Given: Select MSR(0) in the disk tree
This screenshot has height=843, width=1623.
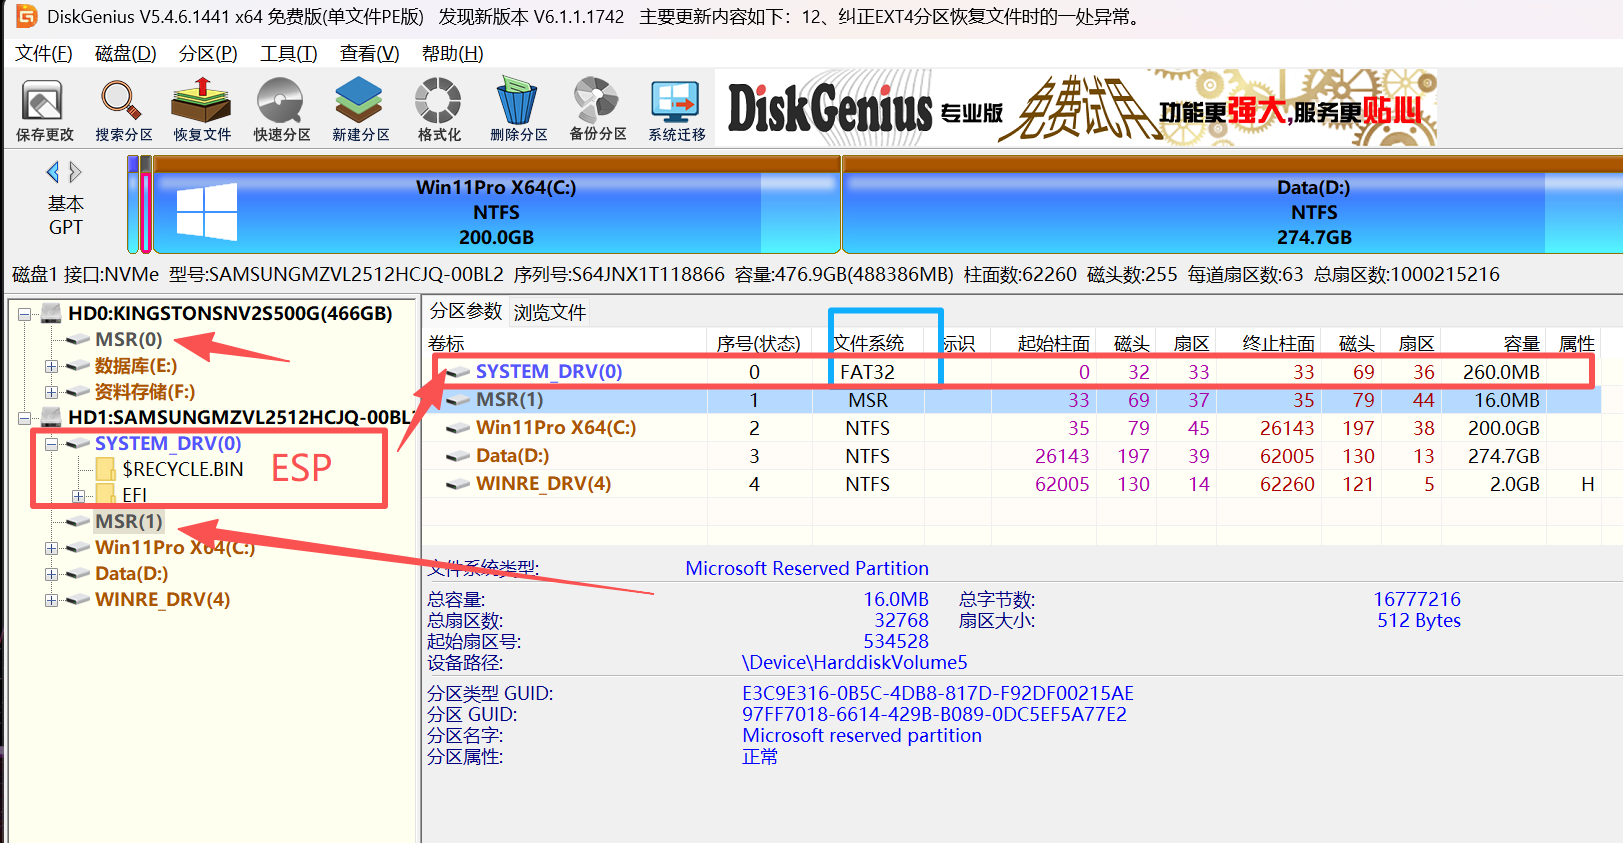Looking at the screenshot, I should pyautogui.click(x=128, y=340).
